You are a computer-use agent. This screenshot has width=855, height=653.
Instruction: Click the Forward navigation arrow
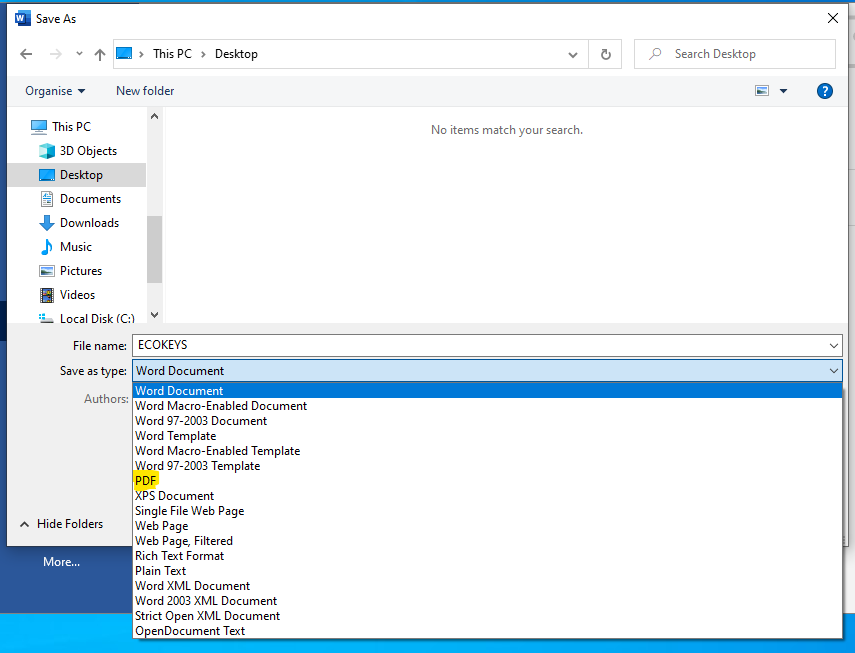click(x=56, y=54)
